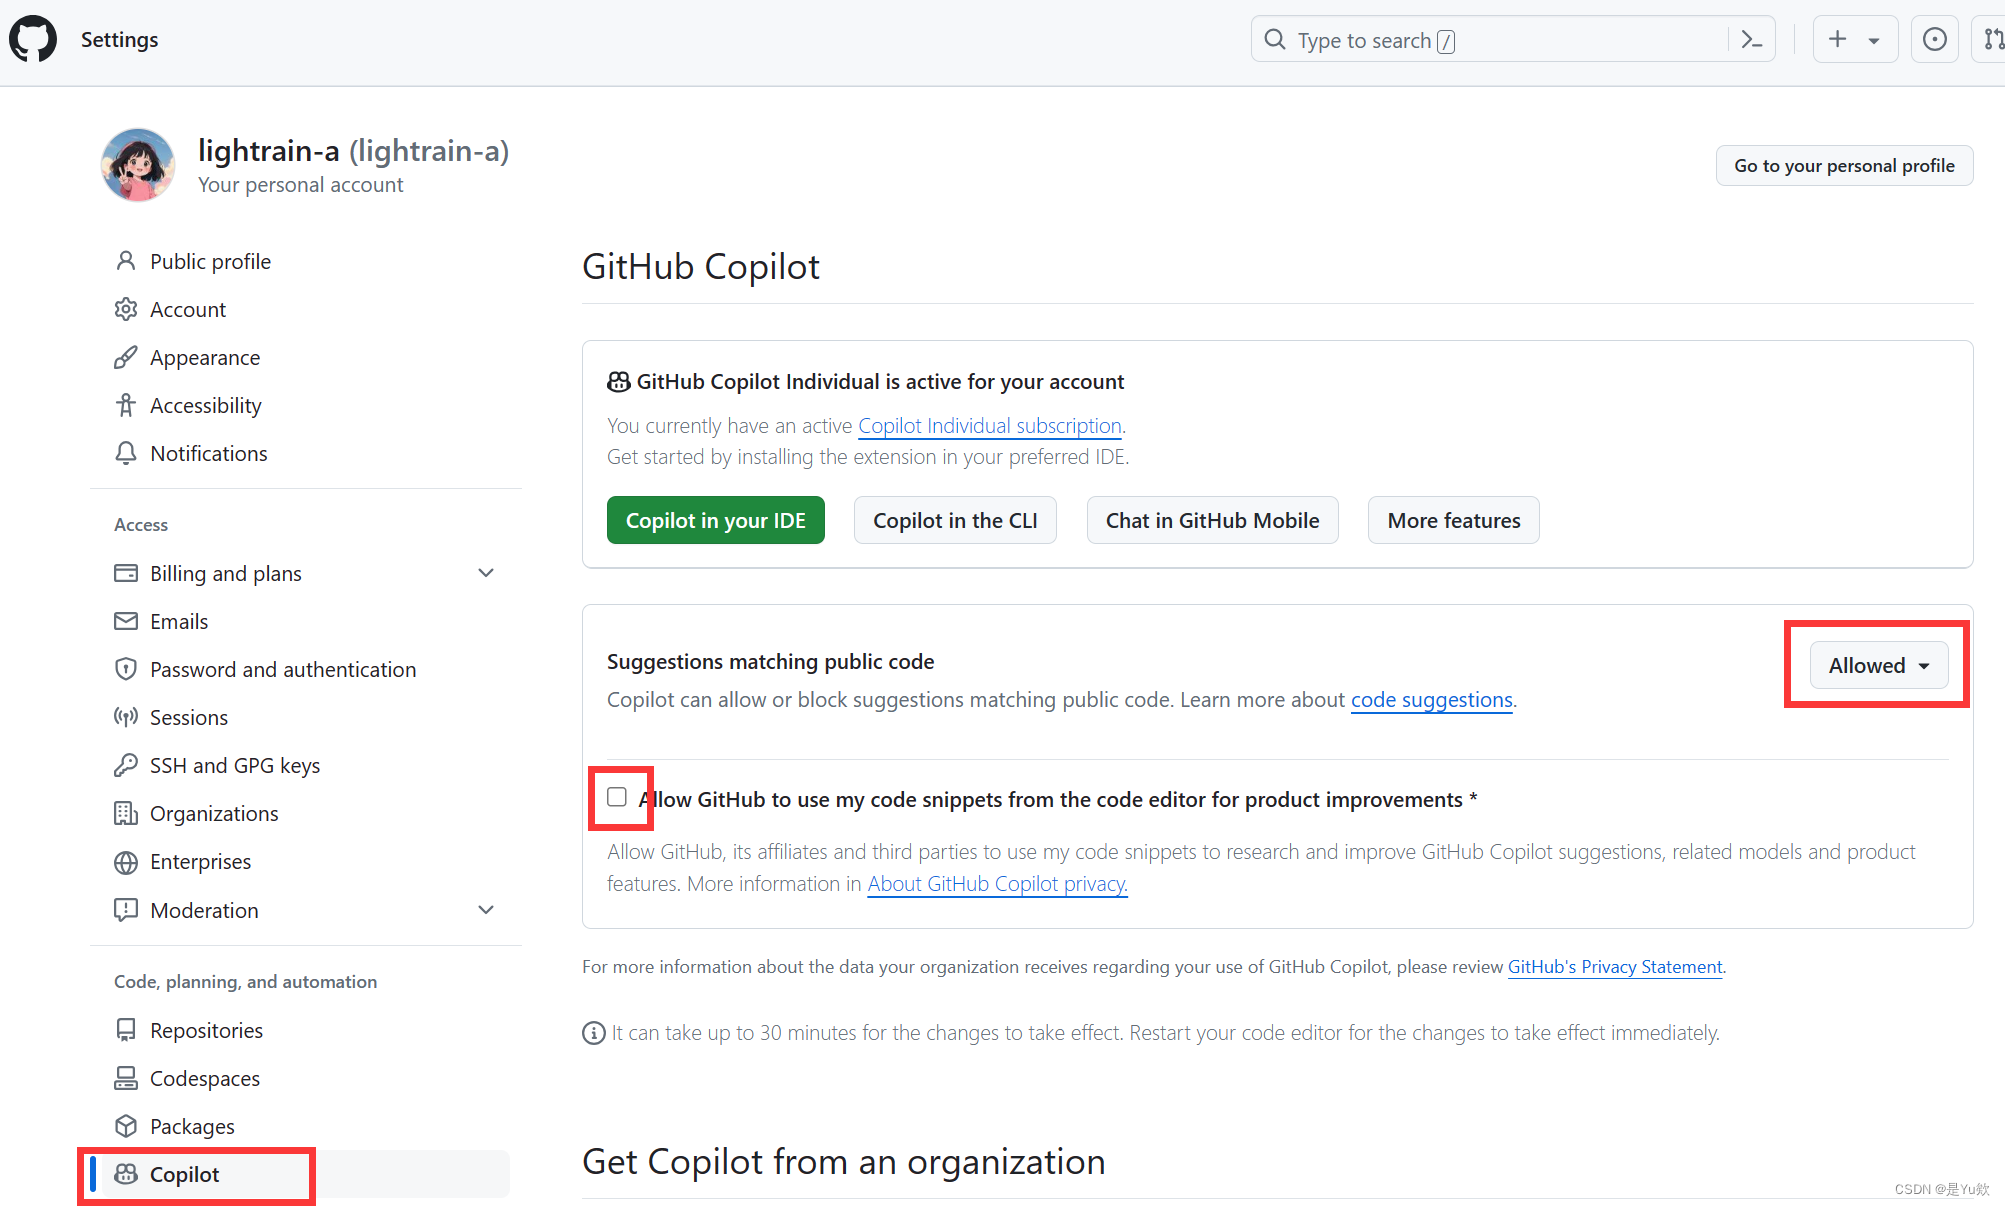Open Repositories settings
The height and width of the screenshot is (1206, 2005).
[x=206, y=1030]
